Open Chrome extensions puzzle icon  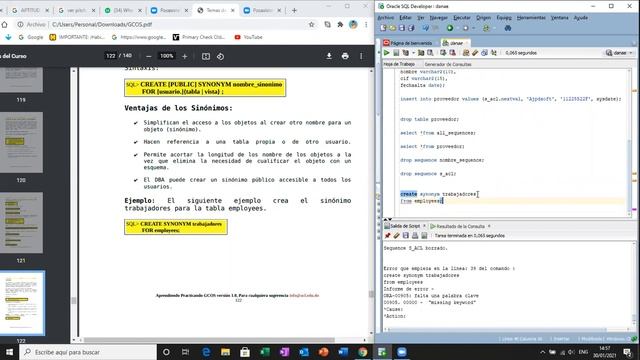tap(340, 24)
